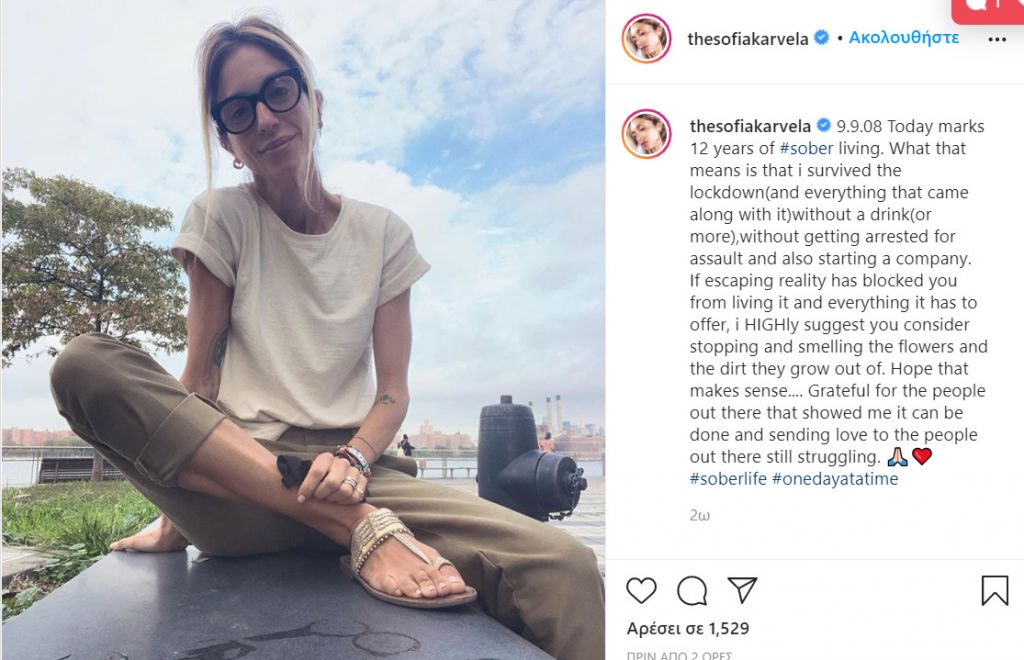Click the Ακολουθήστε follow link
This screenshot has width=1024, height=660.
pyautogui.click(x=904, y=38)
